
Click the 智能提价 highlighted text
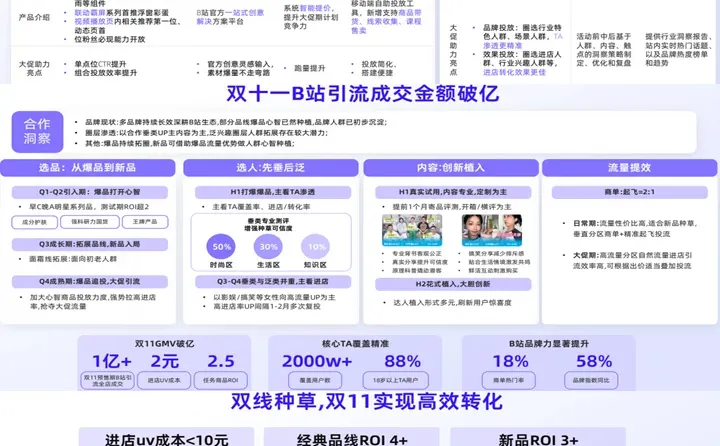click(315, 8)
